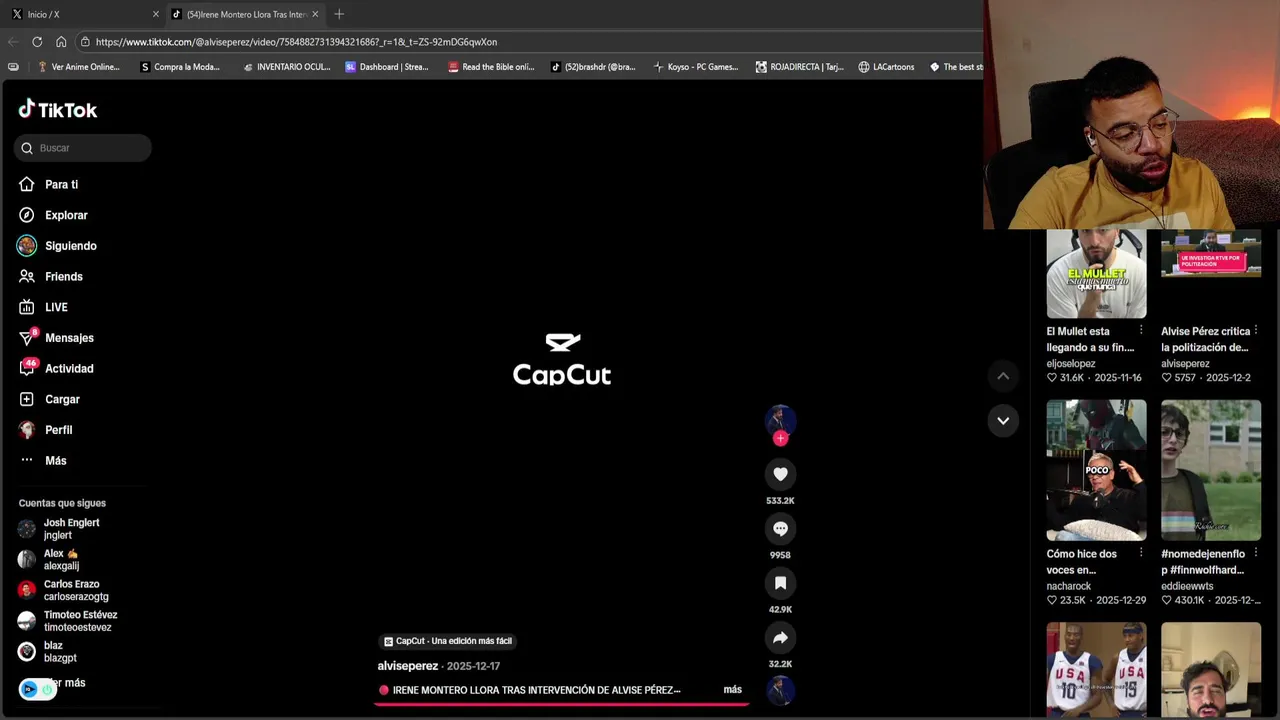
Task: Open USA basketball jerseys video thumbnail
Action: tap(1096, 669)
